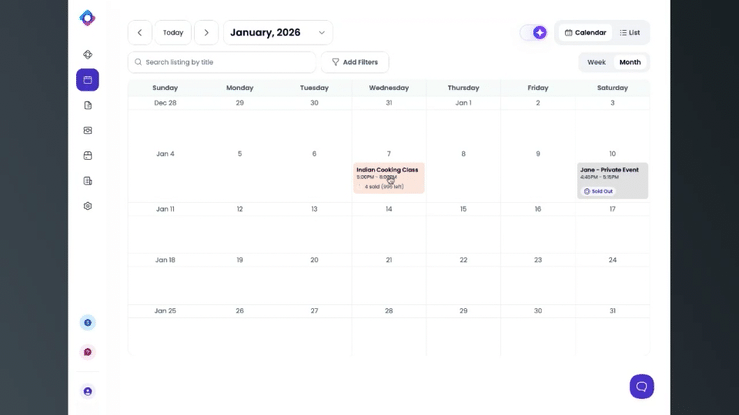Image resolution: width=739 pixels, height=415 pixels.
Task: Click the pink chat bubble sidebar icon
Action: click(87, 352)
